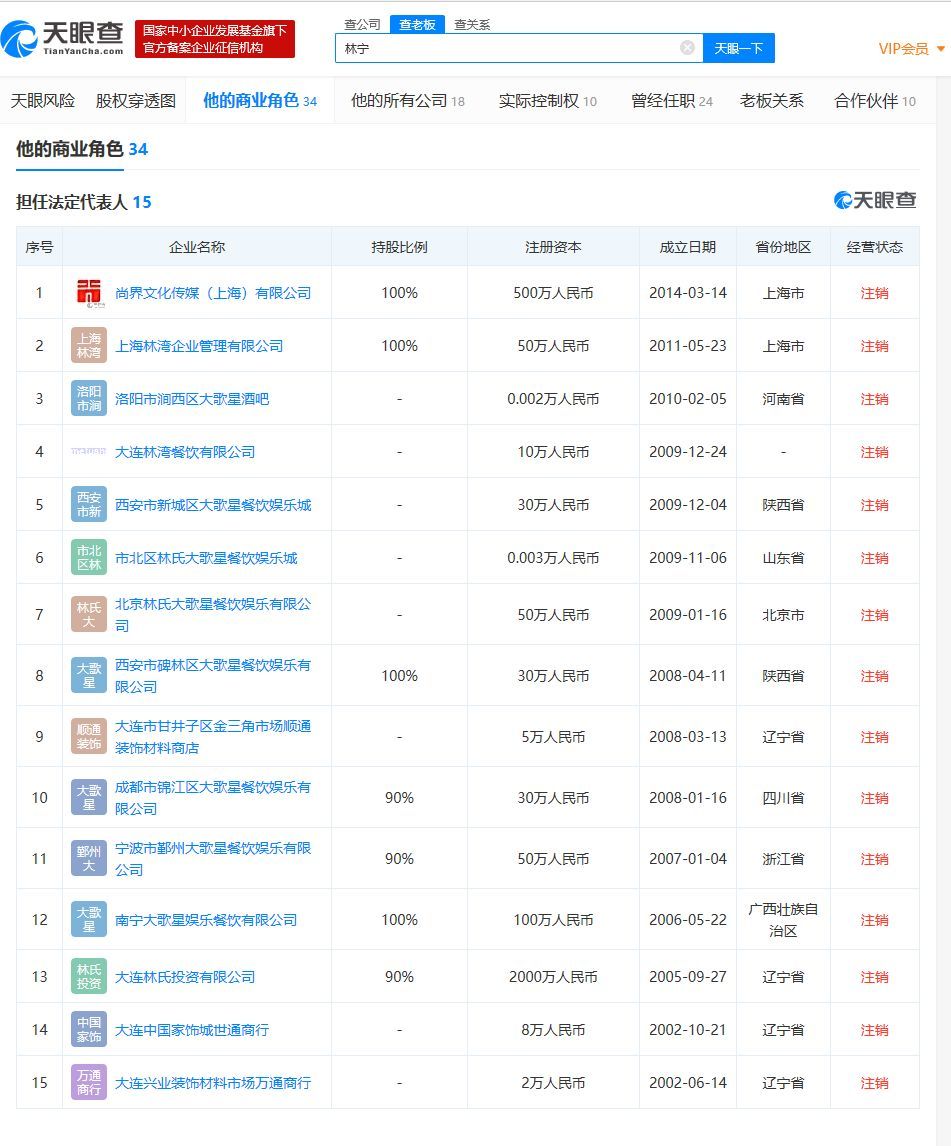Open 南宁大歌星娱乐餐饮有限公司 link
Viewport: 951px width, 1146px height.
tap(206, 919)
